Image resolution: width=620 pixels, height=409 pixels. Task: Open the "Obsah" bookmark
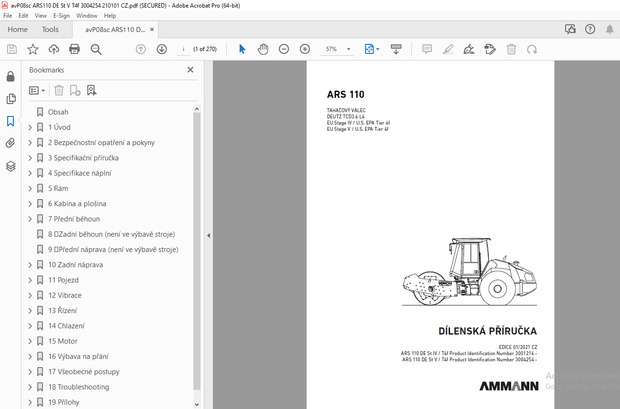pos(58,112)
